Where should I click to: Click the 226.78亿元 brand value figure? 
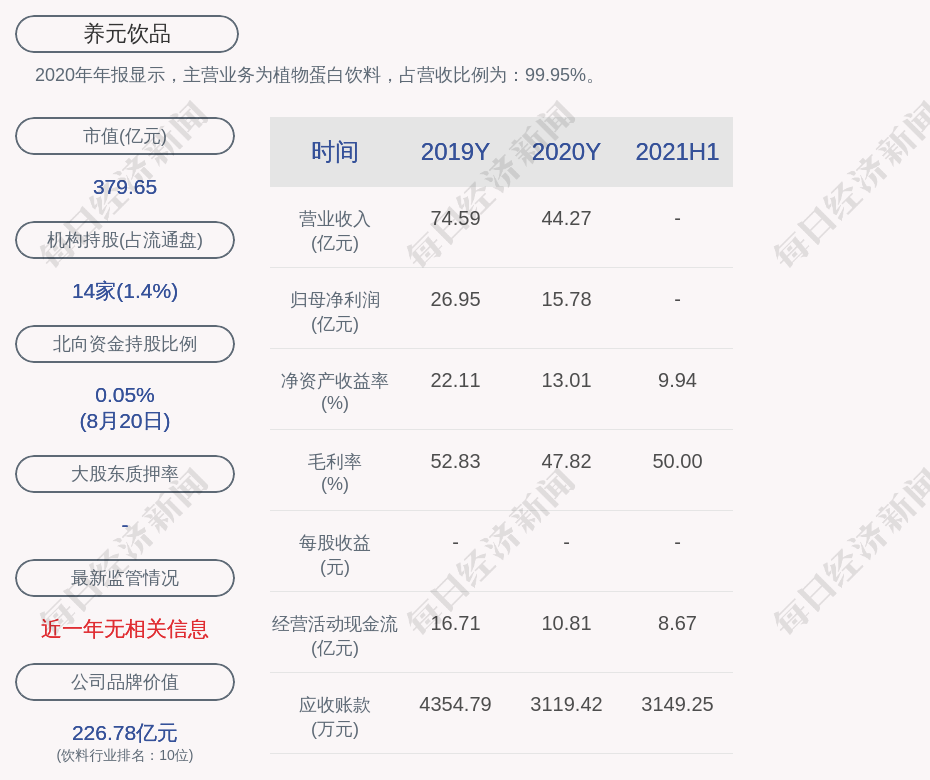pos(125,733)
